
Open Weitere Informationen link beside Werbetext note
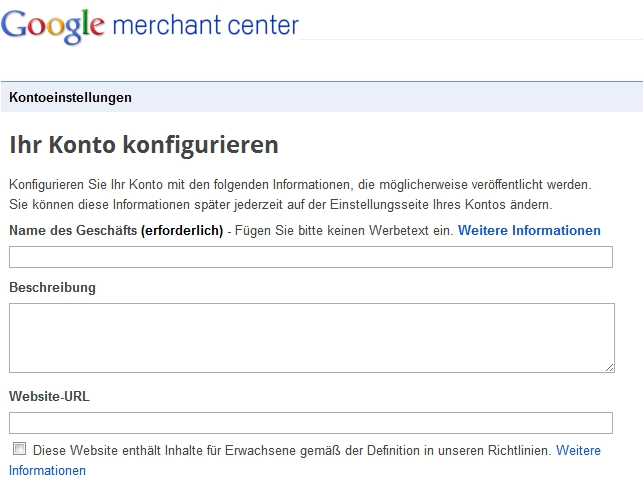point(529,230)
